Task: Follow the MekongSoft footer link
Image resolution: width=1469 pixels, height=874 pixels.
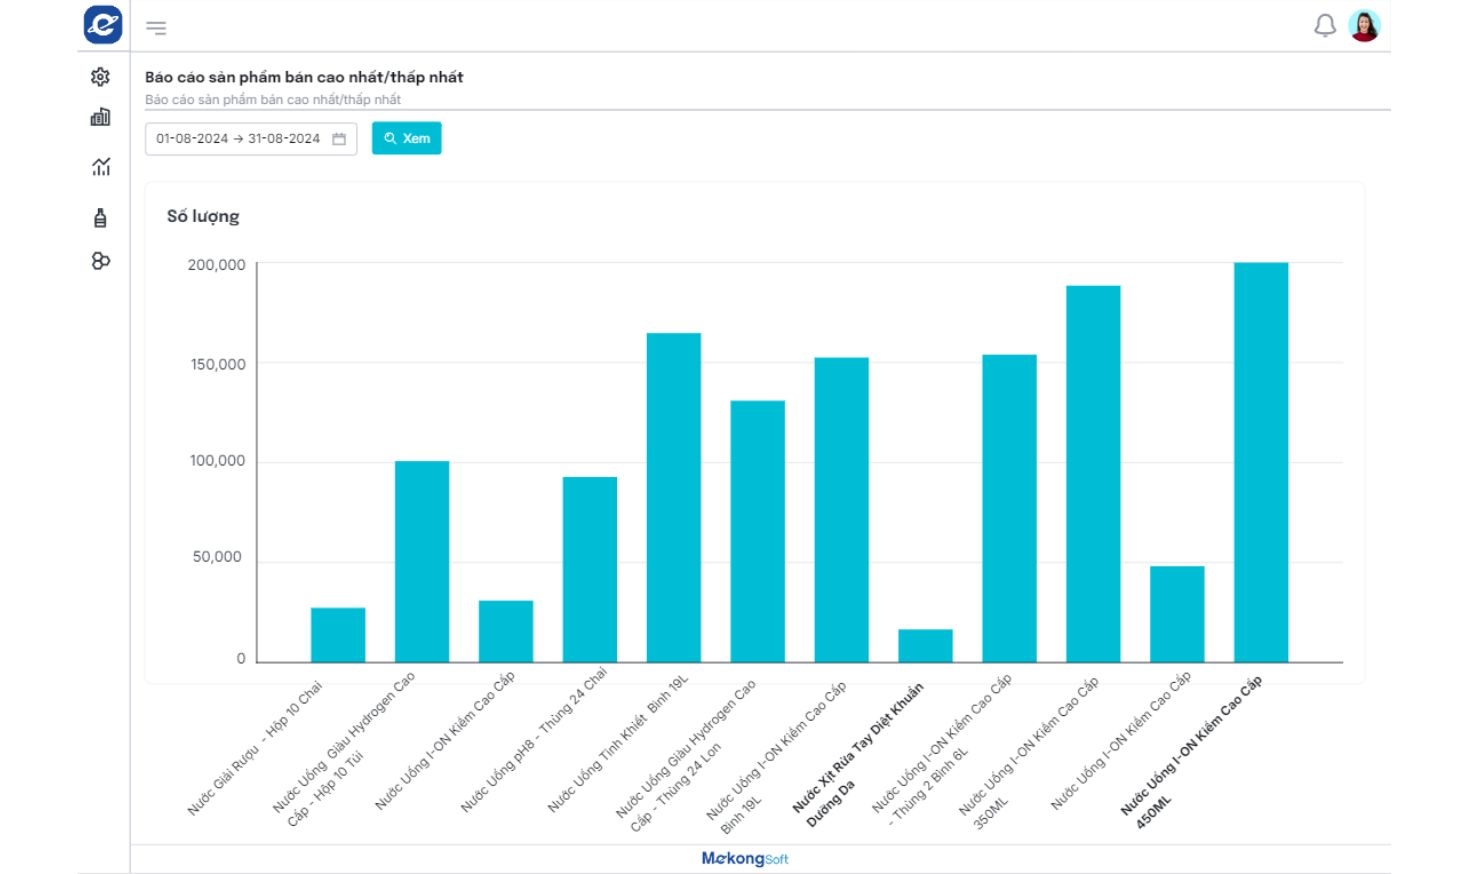Action: pos(745,859)
